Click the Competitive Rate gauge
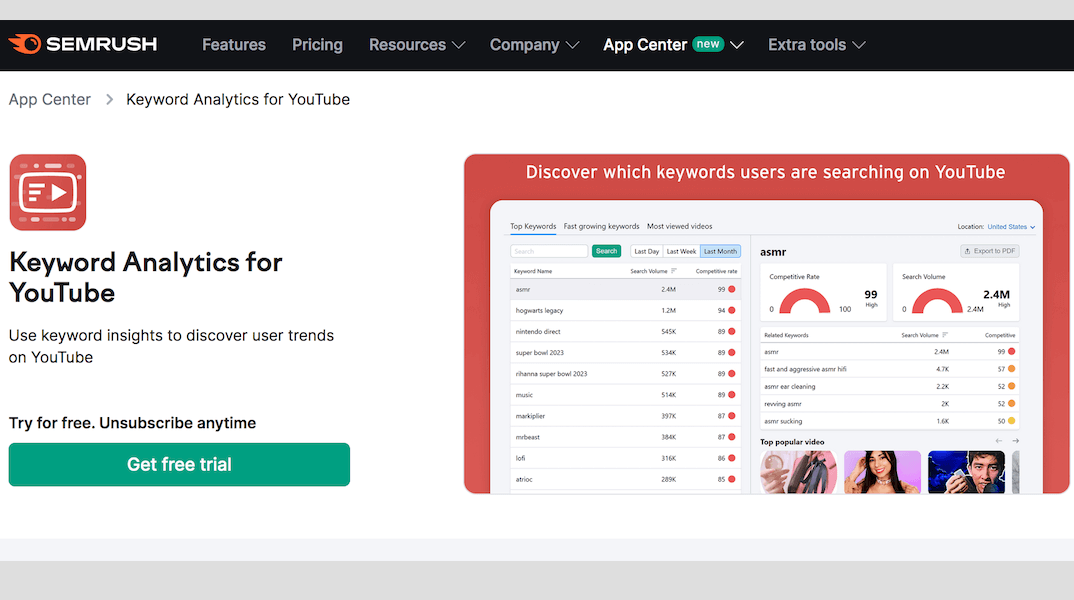Screen dimensions: 1074x600 pyautogui.click(x=805, y=301)
